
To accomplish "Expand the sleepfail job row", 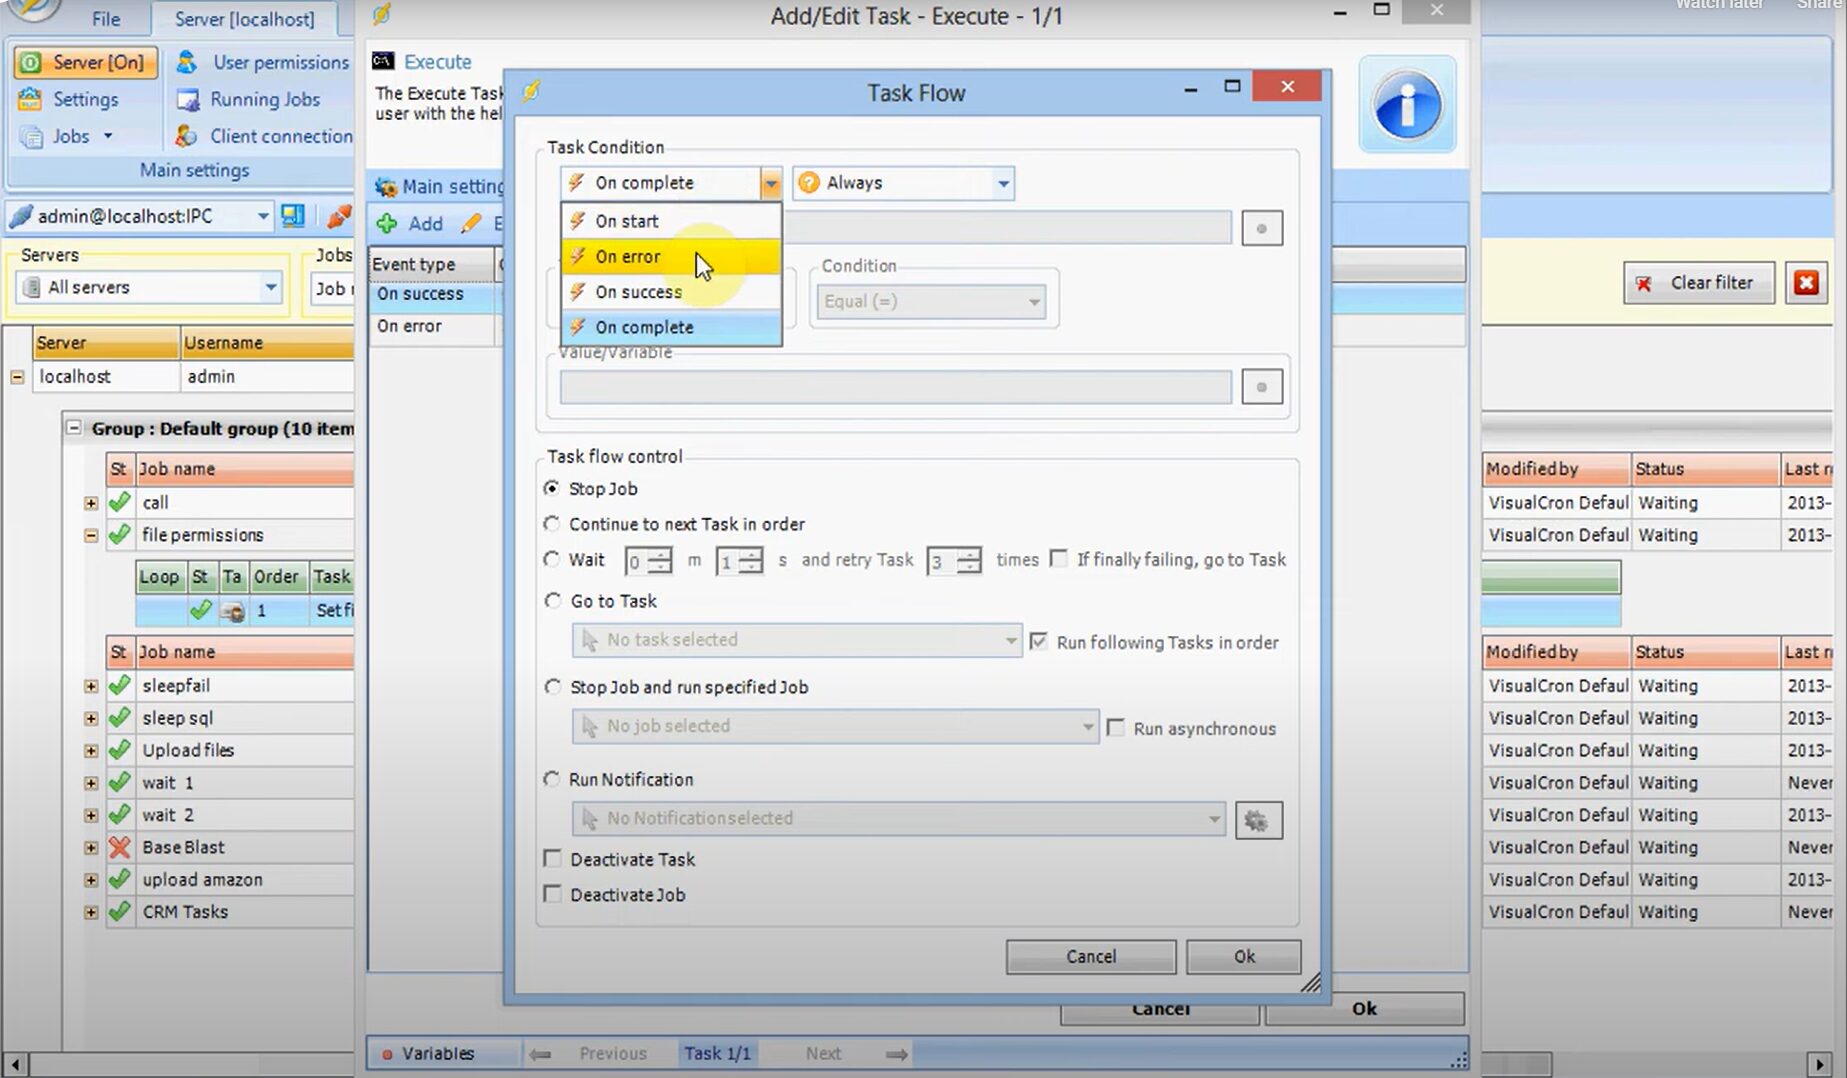I will coord(91,686).
